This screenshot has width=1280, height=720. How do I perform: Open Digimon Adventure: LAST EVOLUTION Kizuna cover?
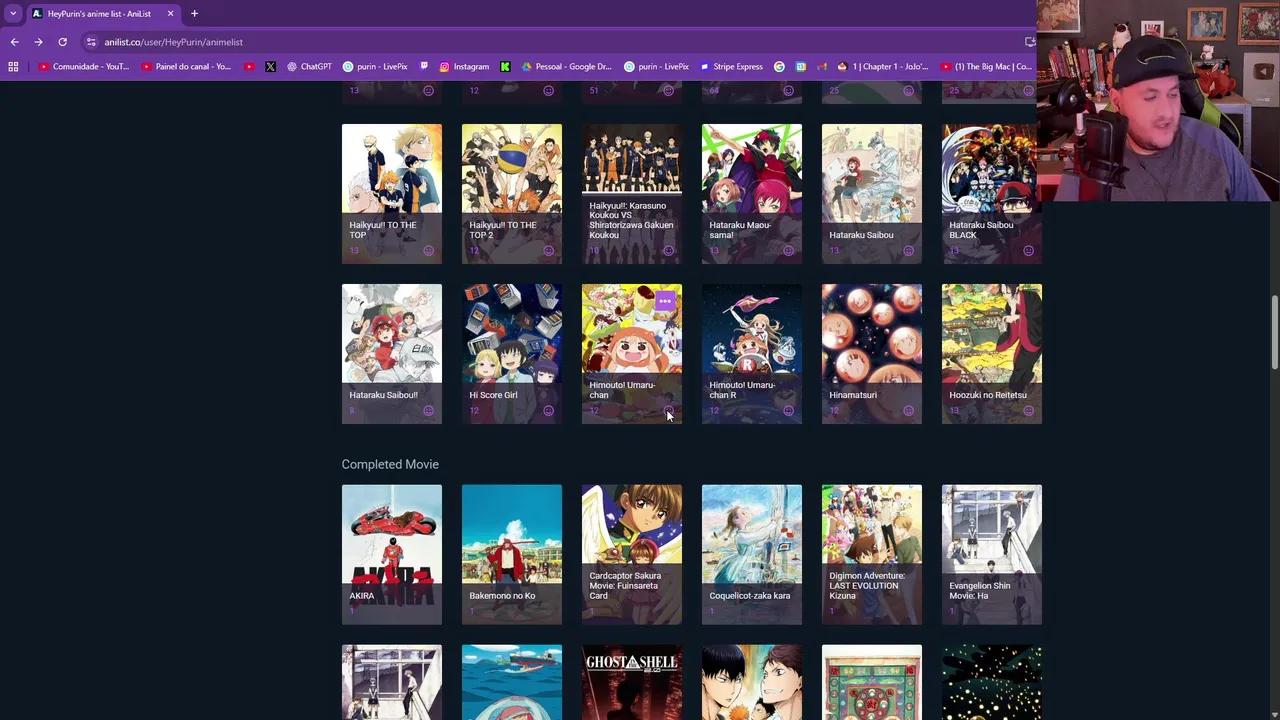(872, 555)
